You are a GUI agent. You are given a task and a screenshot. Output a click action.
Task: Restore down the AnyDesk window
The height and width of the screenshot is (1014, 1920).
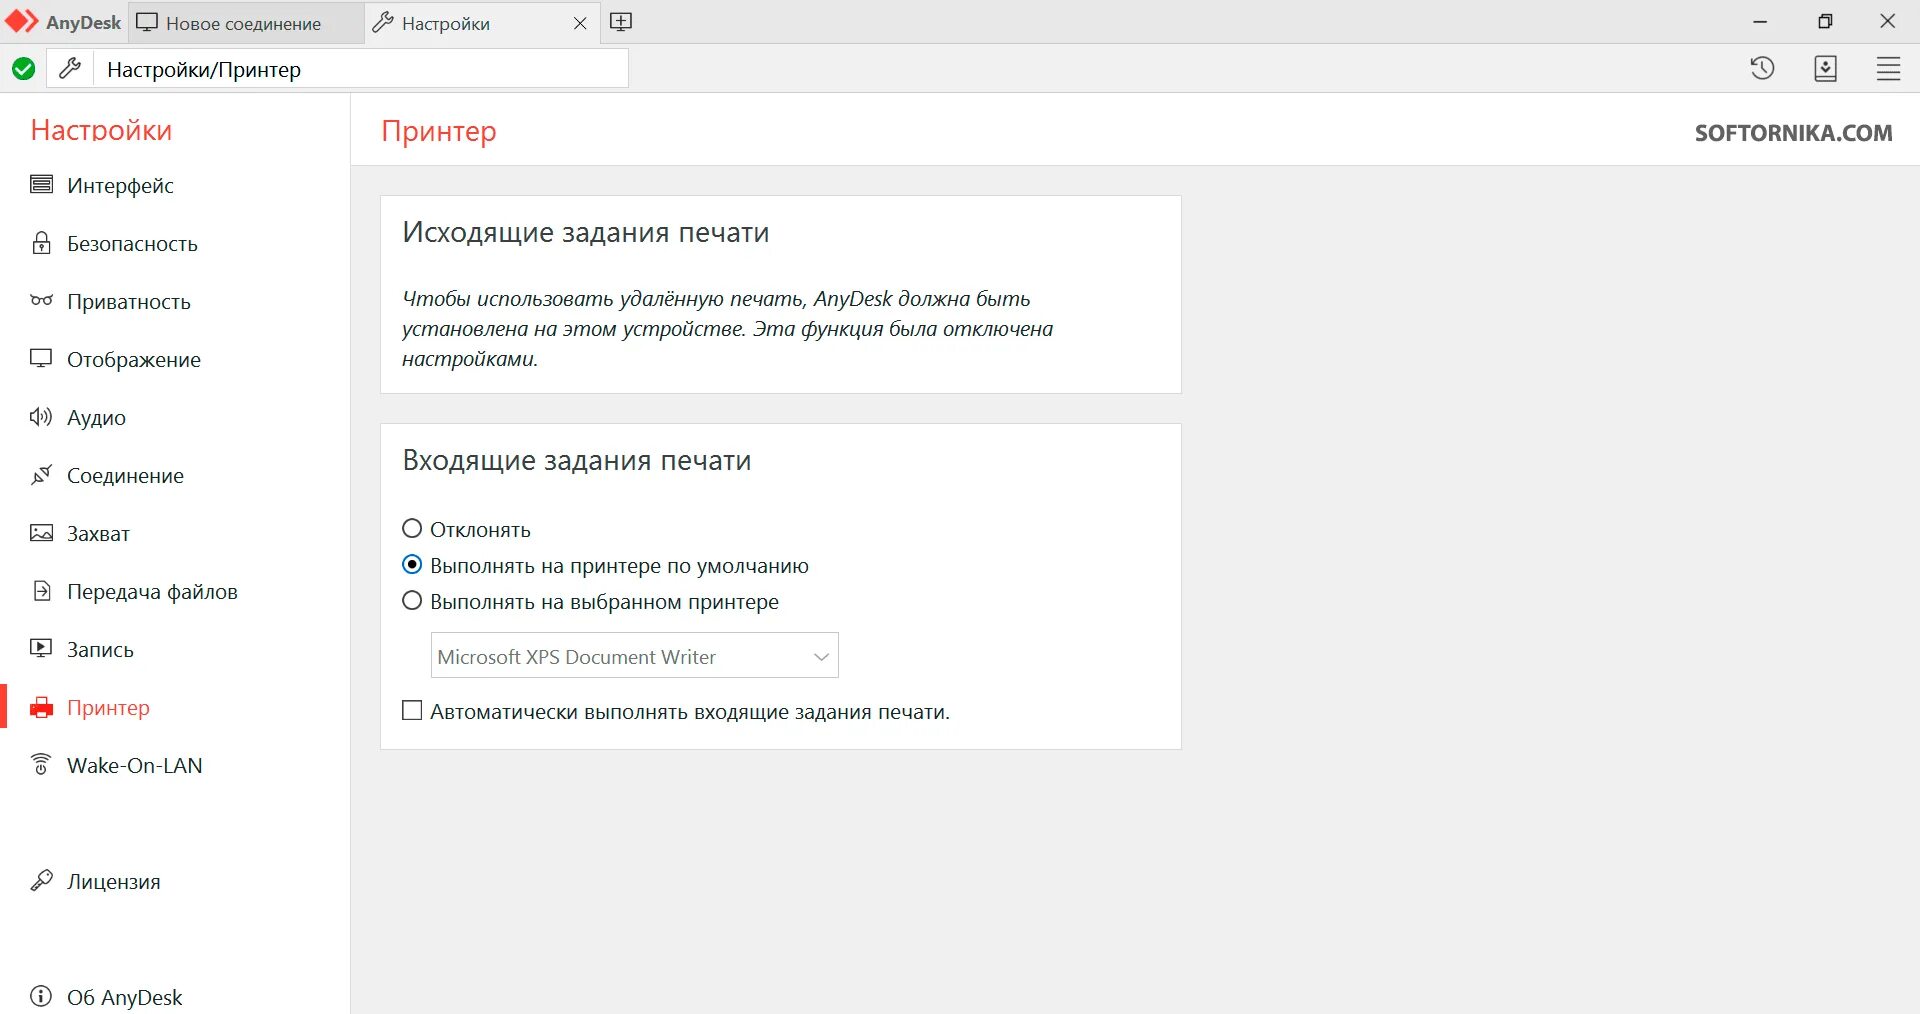(x=1825, y=22)
